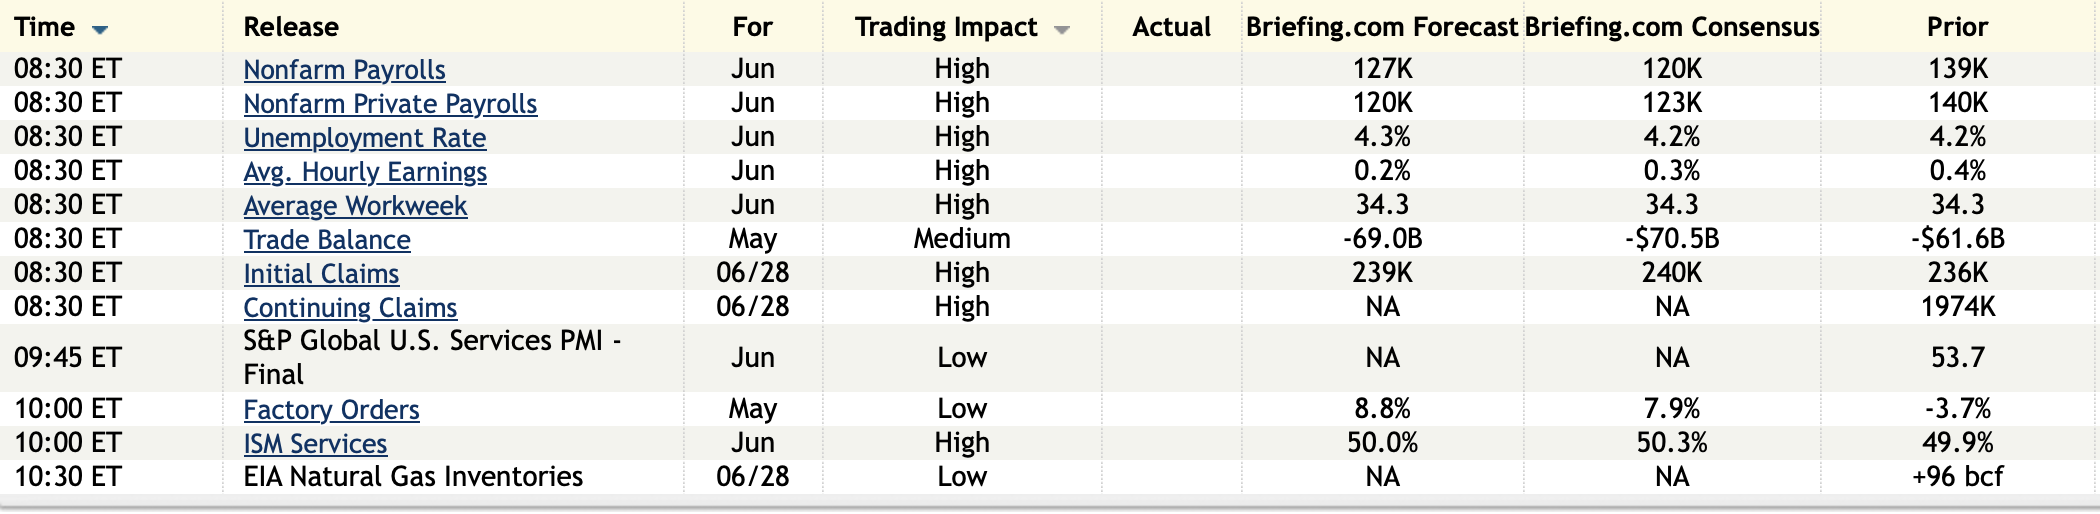Viewport: 2100px width, 514px height.
Task: Open the Continuing Claims link
Action: click(x=350, y=308)
